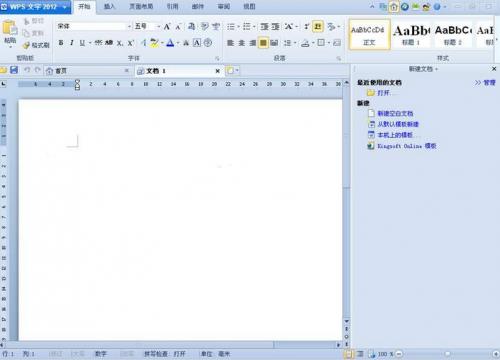Click the enclosed character circle icon
This screenshot has width=500, height=360.
click(208, 43)
